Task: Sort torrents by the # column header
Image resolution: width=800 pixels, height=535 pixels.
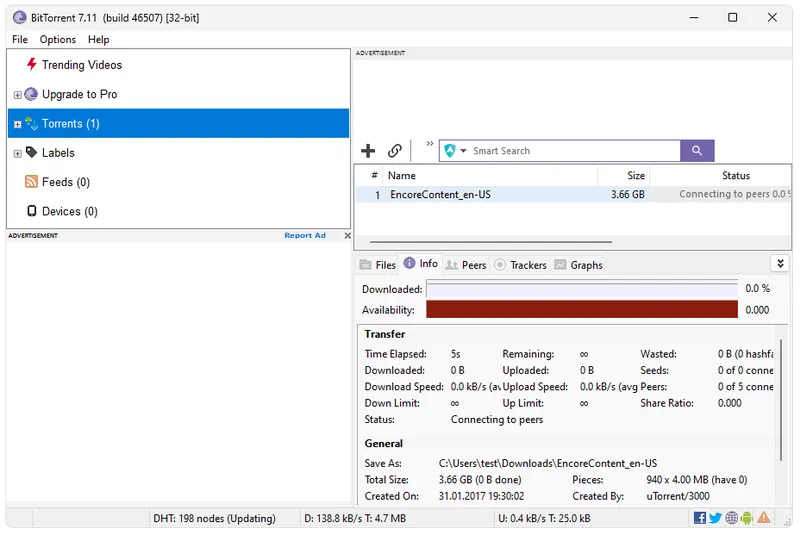Action: (374, 175)
